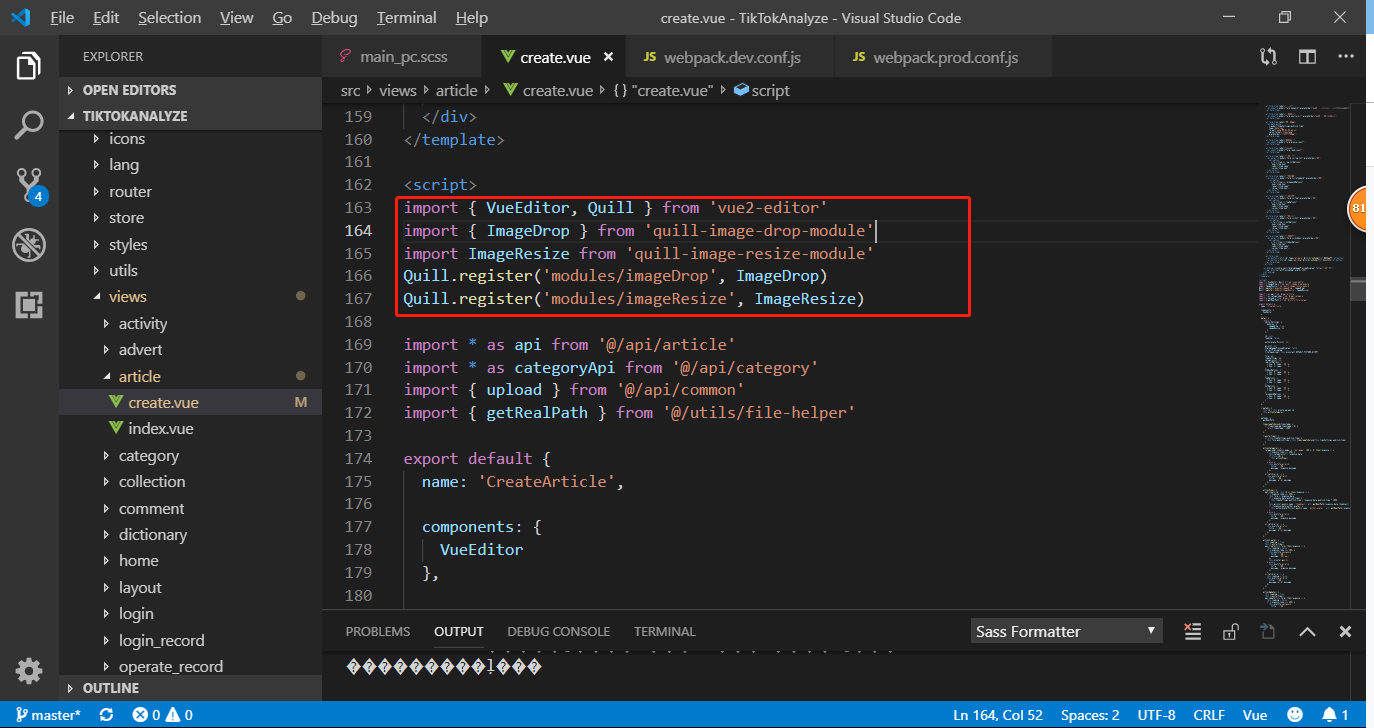Open the output log file icon
Viewport: 1374px width, 728px height.
[x=1268, y=631]
